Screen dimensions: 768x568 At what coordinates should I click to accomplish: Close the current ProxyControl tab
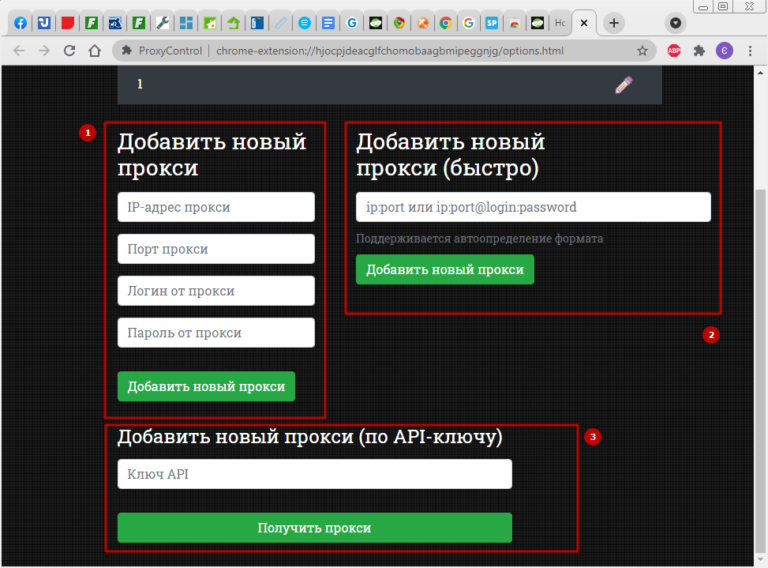[x=584, y=22]
